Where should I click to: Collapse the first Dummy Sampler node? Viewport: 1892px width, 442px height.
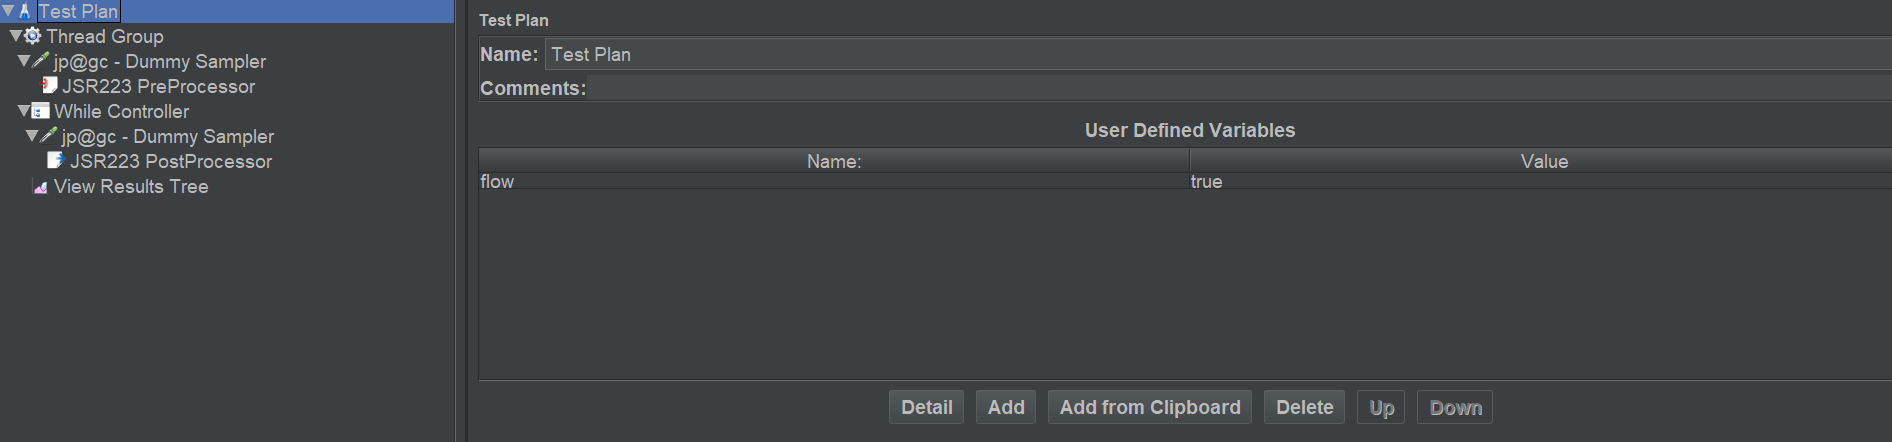(24, 61)
